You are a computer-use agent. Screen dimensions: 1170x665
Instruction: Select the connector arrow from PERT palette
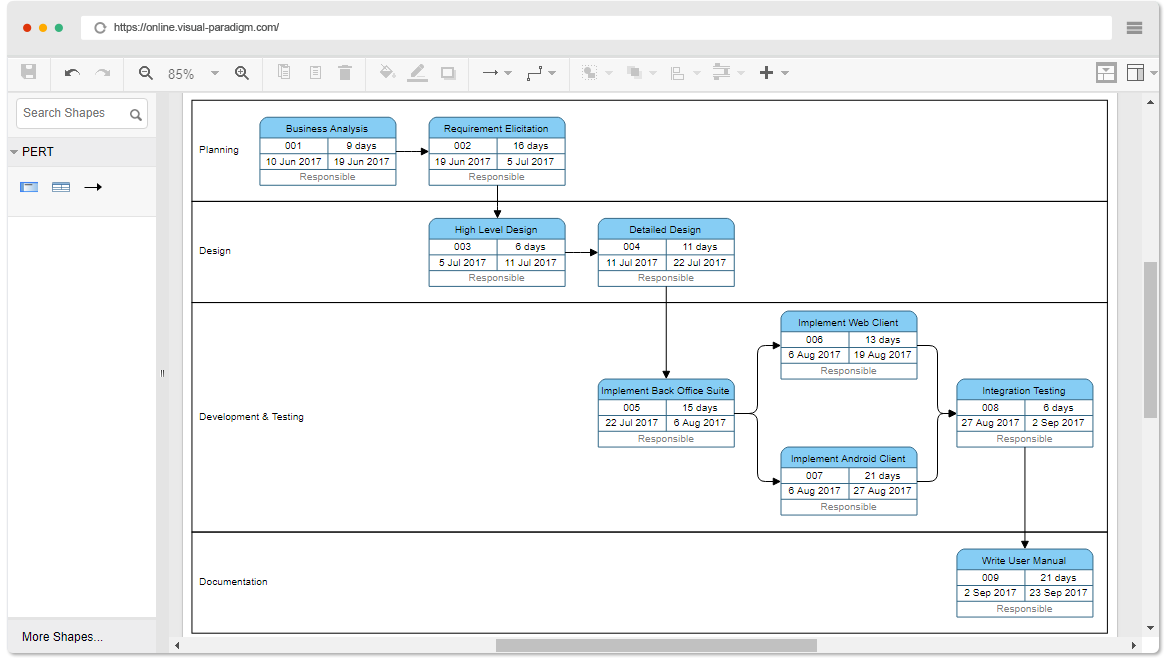point(92,187)
